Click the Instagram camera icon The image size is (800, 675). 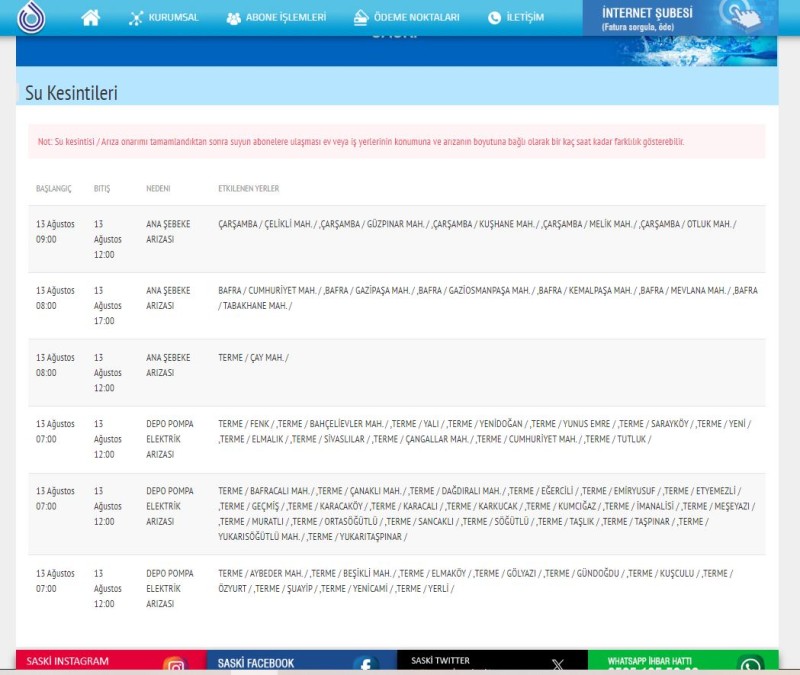coord(176,664)
